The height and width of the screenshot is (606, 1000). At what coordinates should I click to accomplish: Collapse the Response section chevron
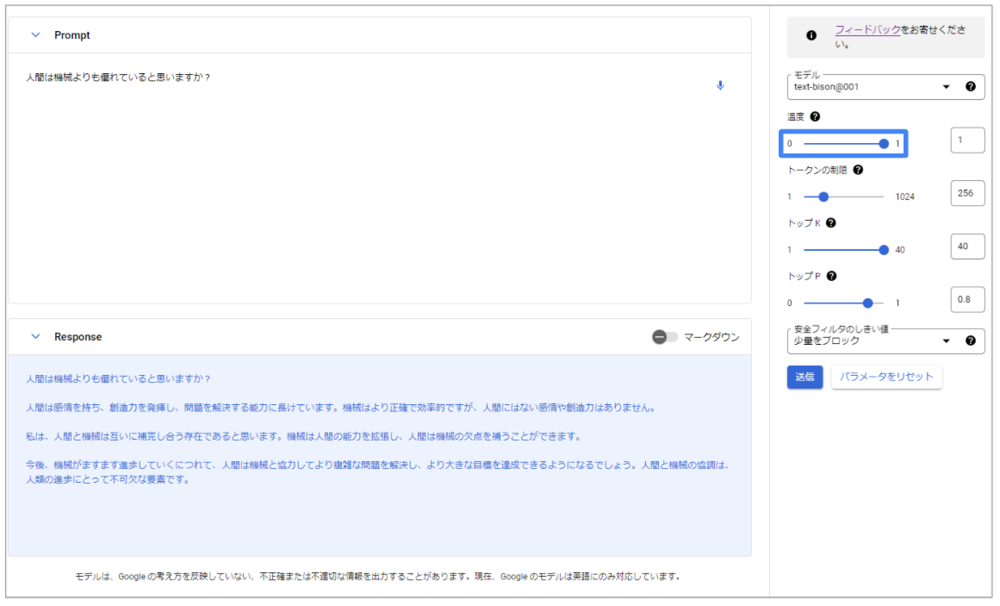click(x=36, y=337)
